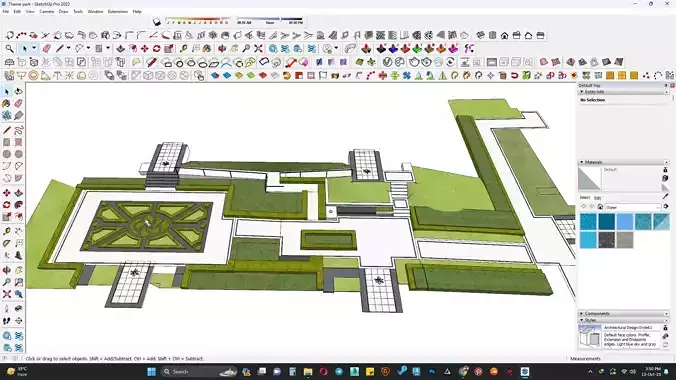This screenshot has height=380, width=676.
Task: Click the back arrow in Materials browser
Action: (x=584, y=207)
